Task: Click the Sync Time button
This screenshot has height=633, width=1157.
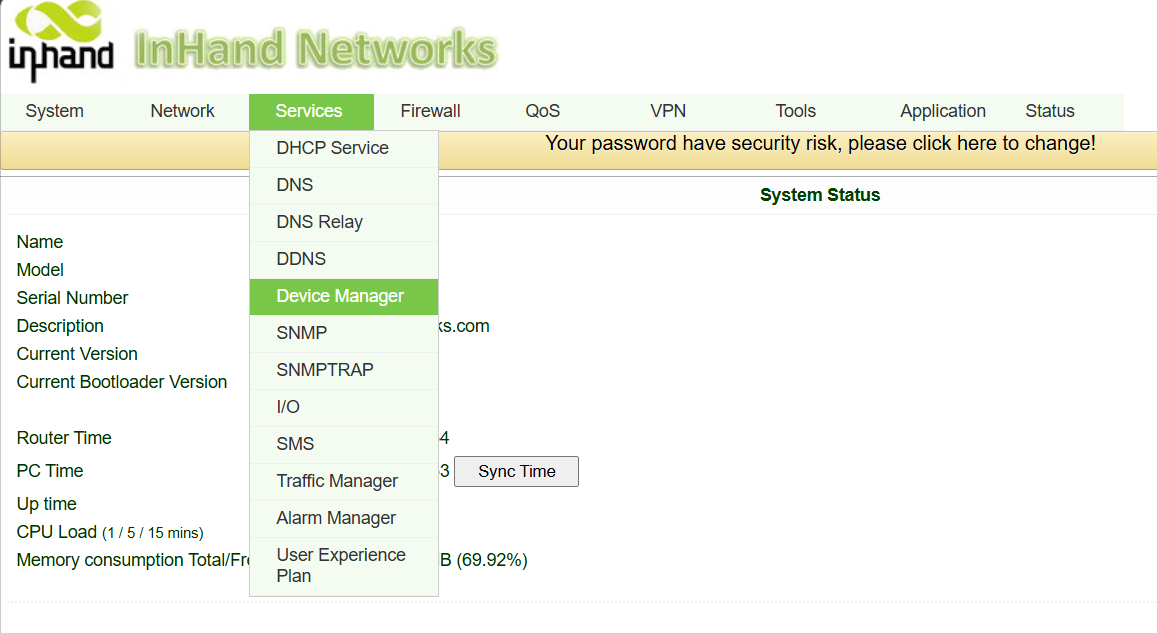Action: coord(517,471)
